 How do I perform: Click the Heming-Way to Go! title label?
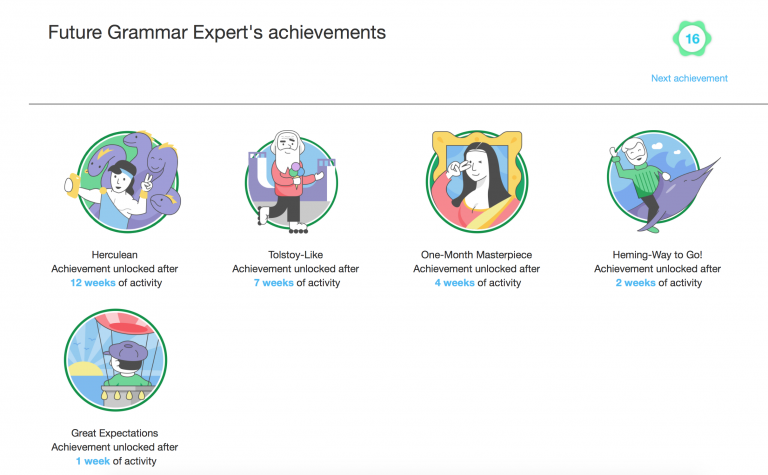tap(657, 255)
